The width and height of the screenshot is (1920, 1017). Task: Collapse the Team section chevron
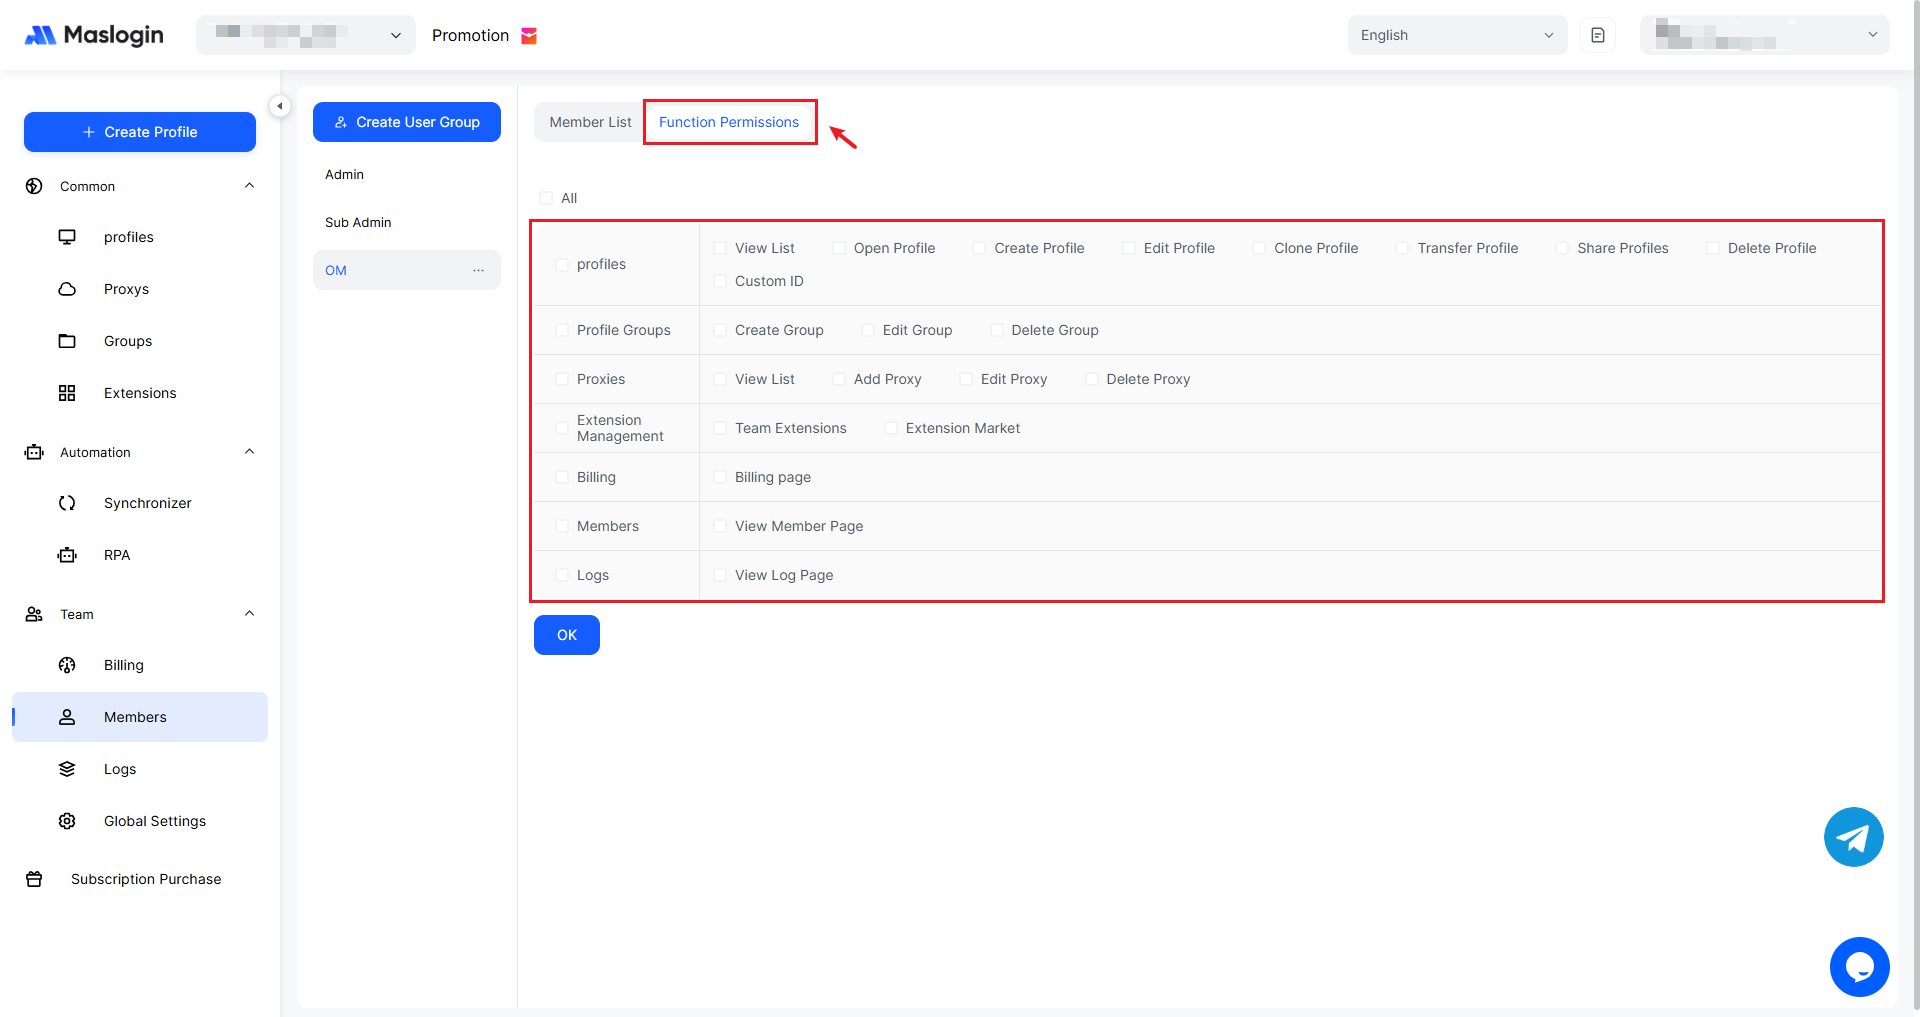click(249, 614)
